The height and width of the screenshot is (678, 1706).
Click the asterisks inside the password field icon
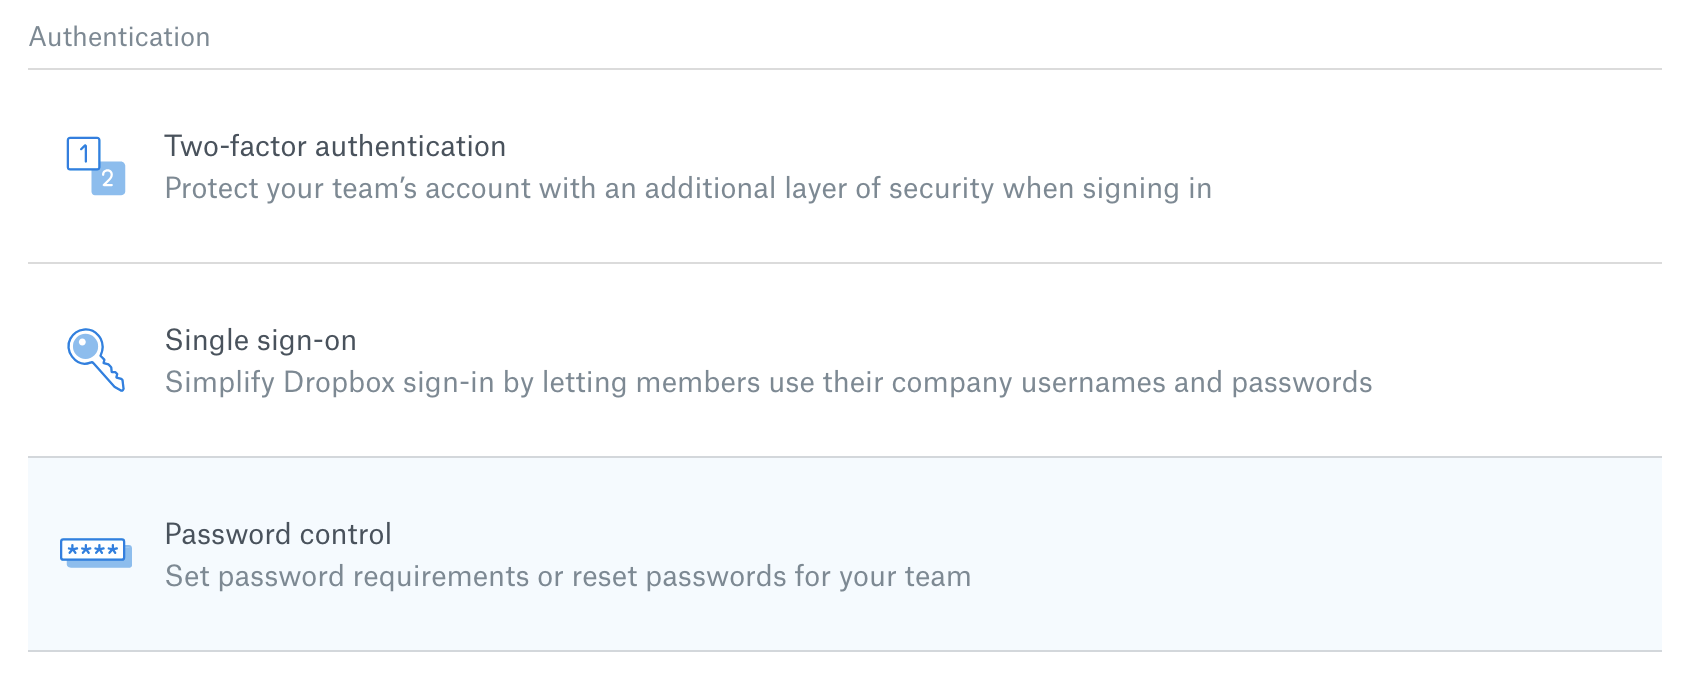pyautogui.click(x=92, y=549)
